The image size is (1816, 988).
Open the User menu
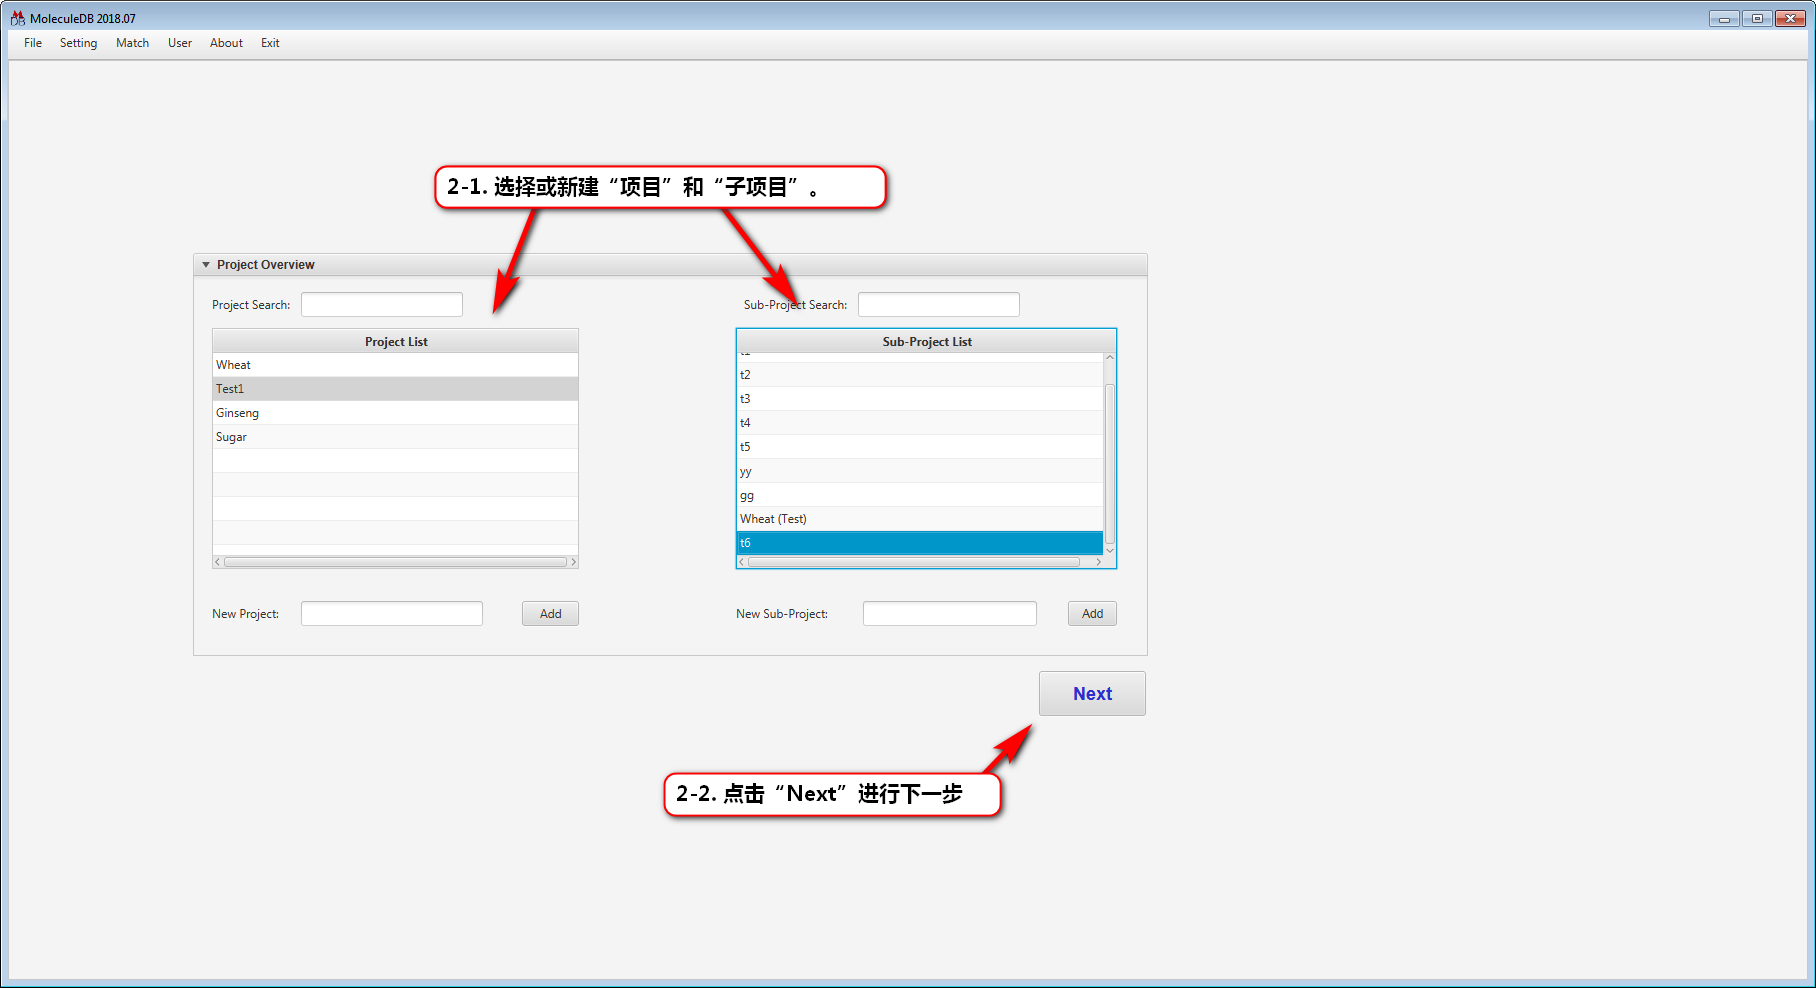180,43
